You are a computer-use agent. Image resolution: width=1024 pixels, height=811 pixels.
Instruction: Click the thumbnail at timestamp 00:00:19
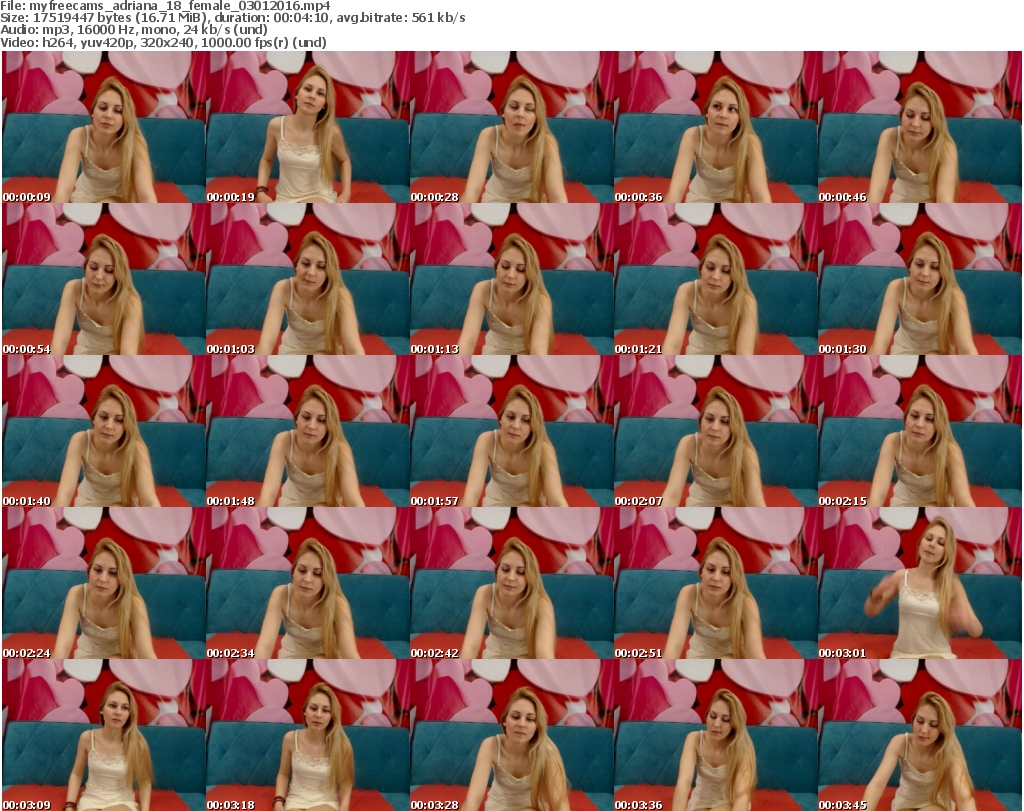click(308, 127)
